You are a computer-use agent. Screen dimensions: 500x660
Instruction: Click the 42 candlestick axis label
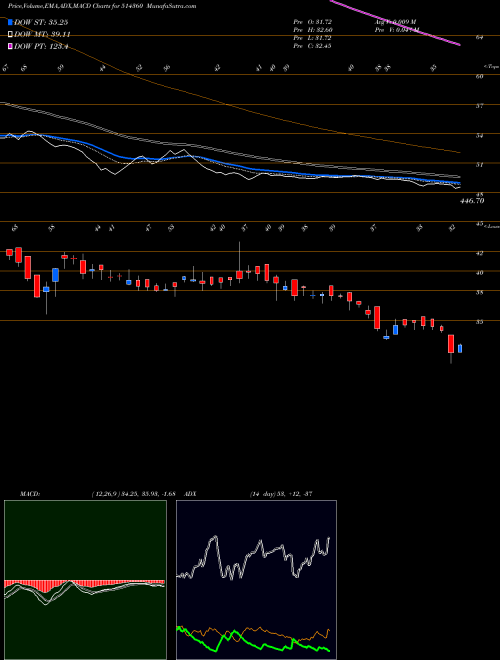(479, 253)
